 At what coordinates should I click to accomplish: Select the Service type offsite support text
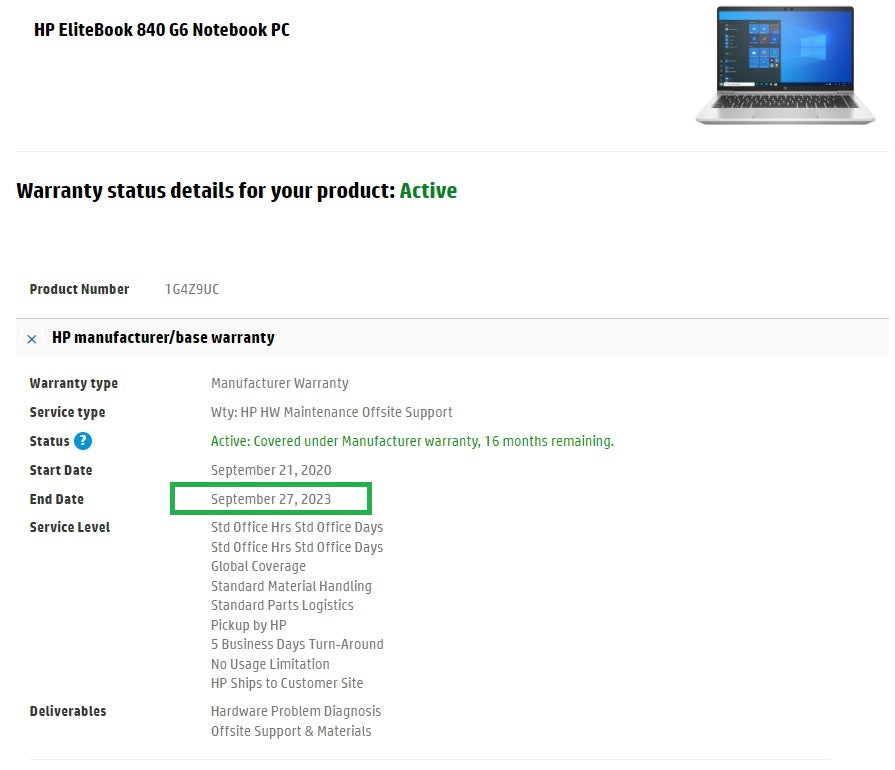point(332,412)
